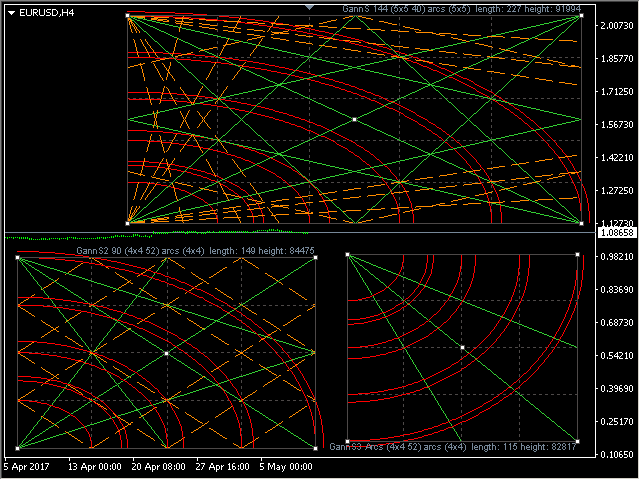Click price axis value 1.56730
The image size is (640, 480).
pos(617,124)
